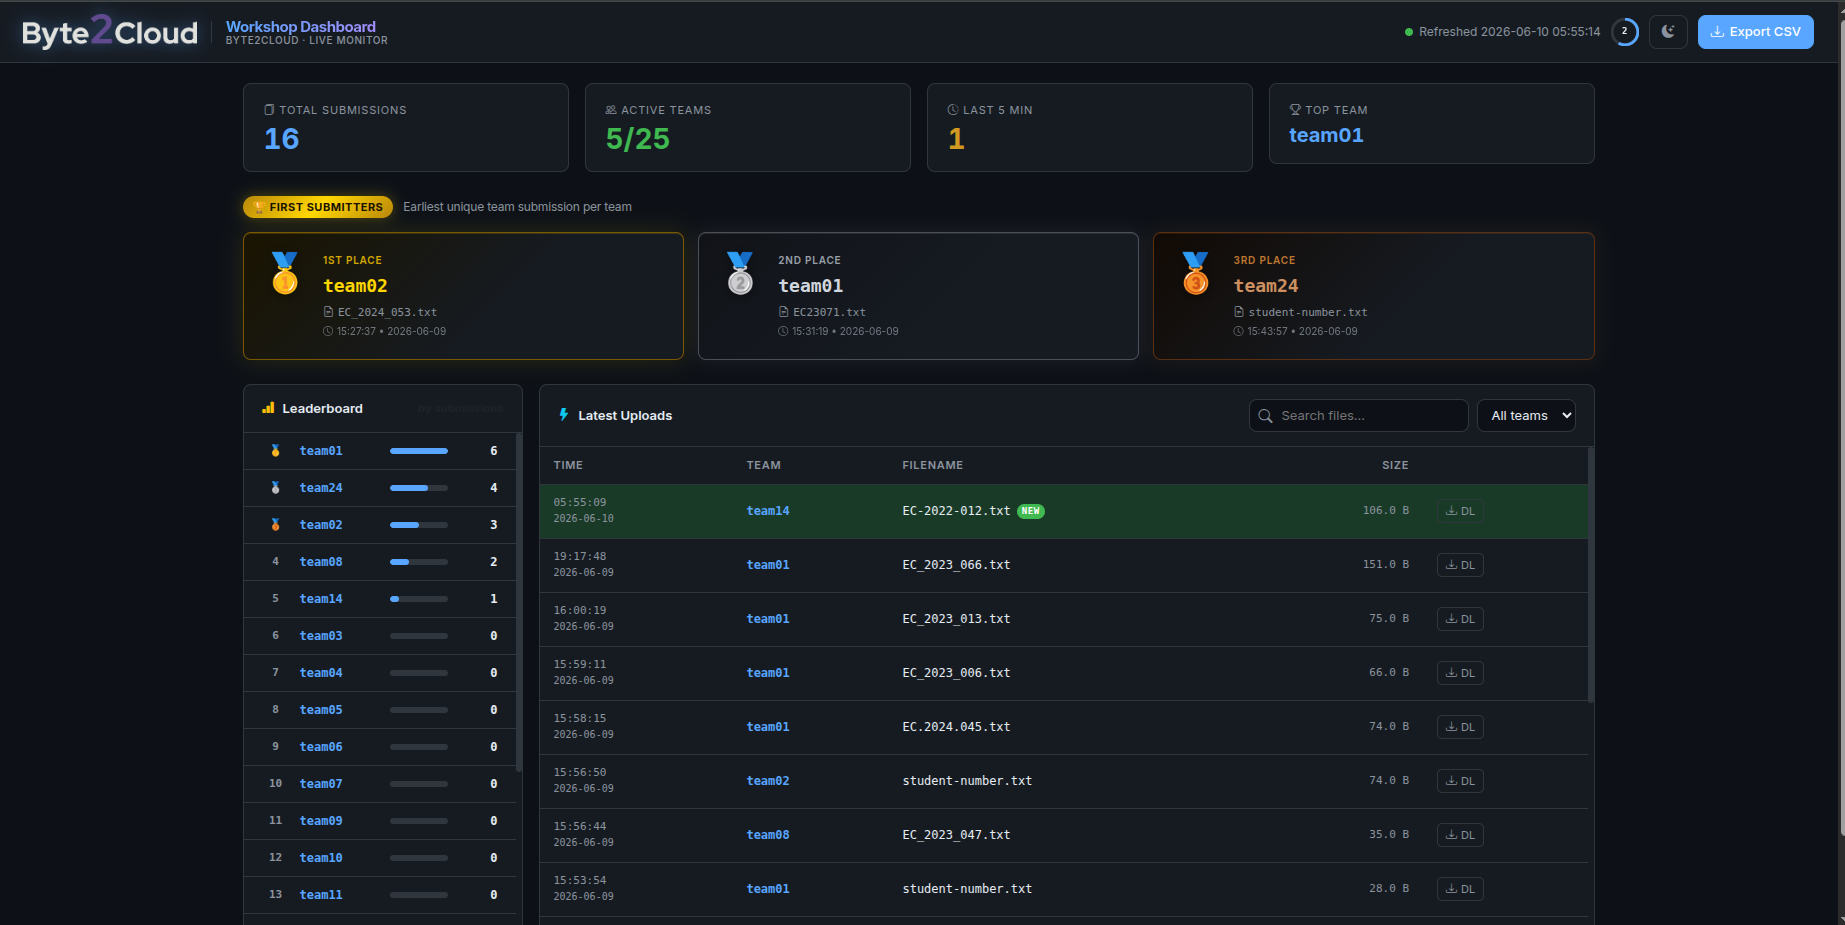
Task: Click the search magnifier icon
Action: click(x=1265, y=416)
